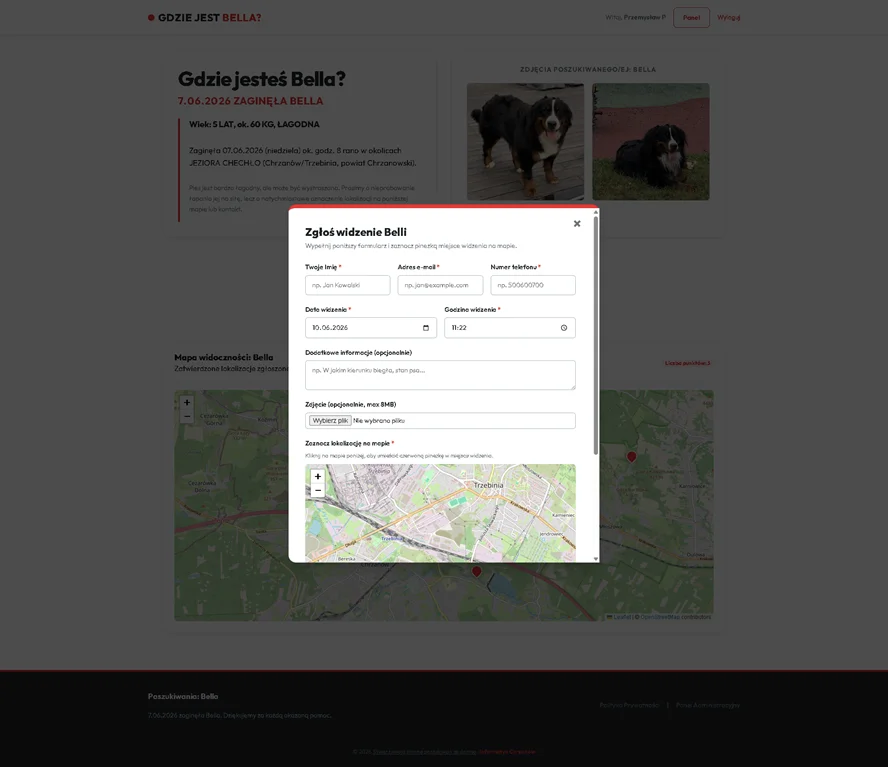The image size is (888, 767).
Task: Click the Poszukiwania: Bella footer heading
Action: pos(183,696)
